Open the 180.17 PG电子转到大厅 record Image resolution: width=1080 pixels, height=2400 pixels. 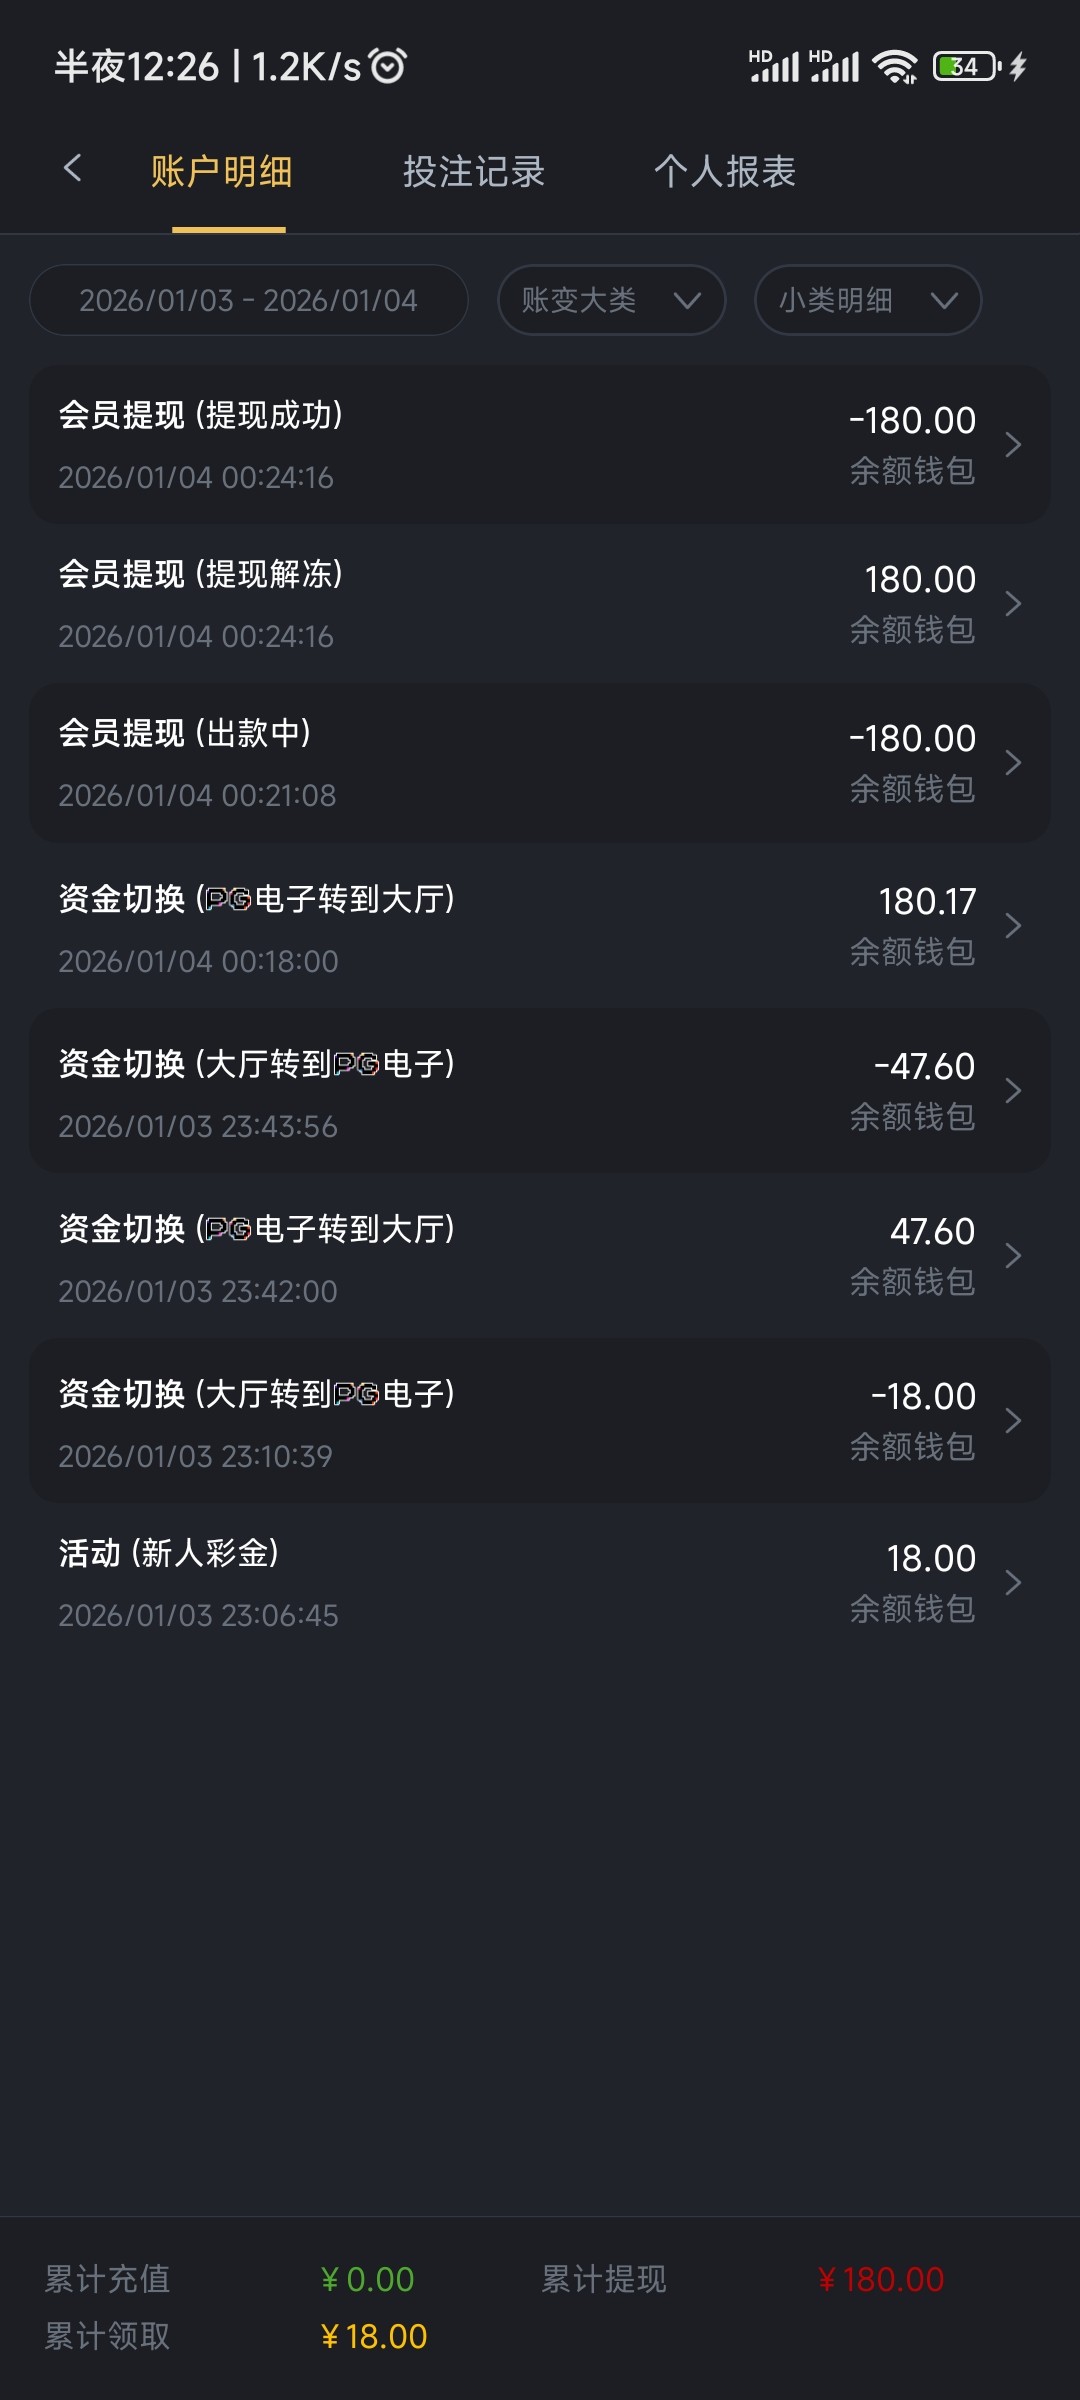tap(540, 927)
